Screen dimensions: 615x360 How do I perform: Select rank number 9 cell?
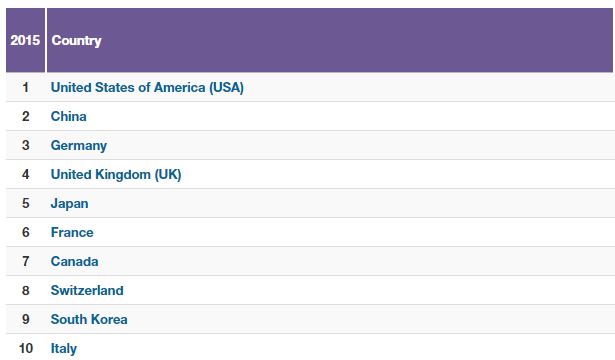point(25,319)
